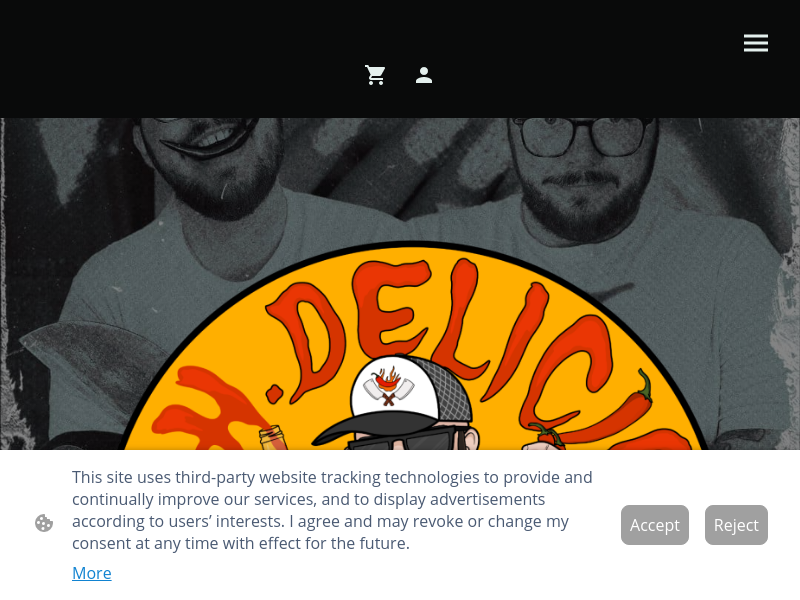Click the crossed cleavers emblem on cap

point(389,386)
